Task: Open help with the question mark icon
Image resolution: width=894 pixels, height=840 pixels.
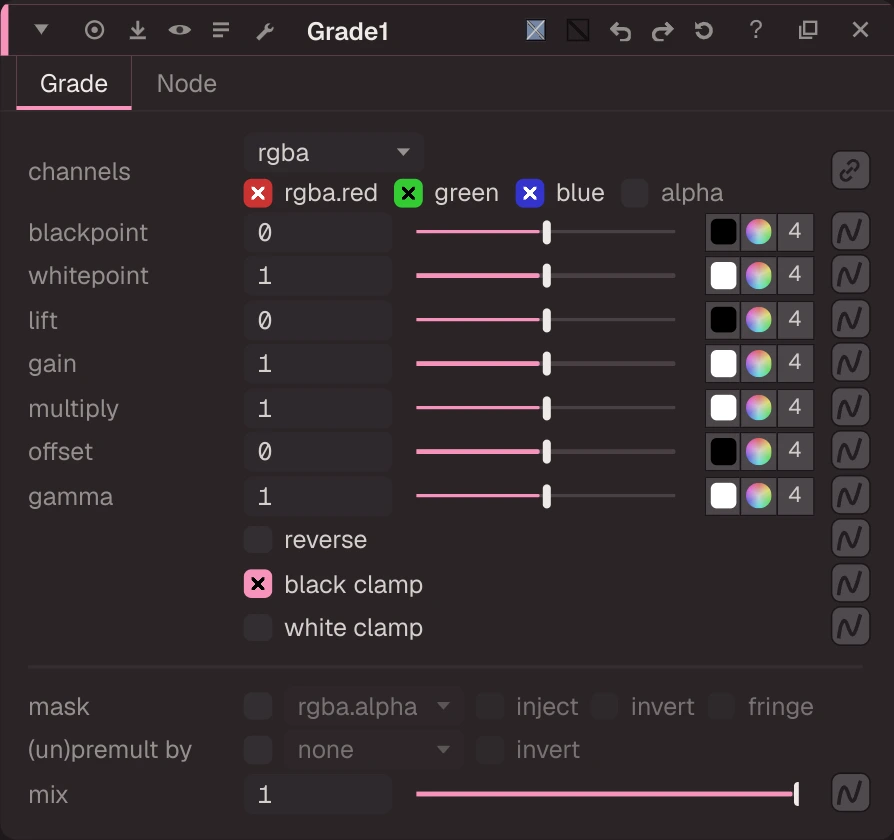Action: point(756,29)
